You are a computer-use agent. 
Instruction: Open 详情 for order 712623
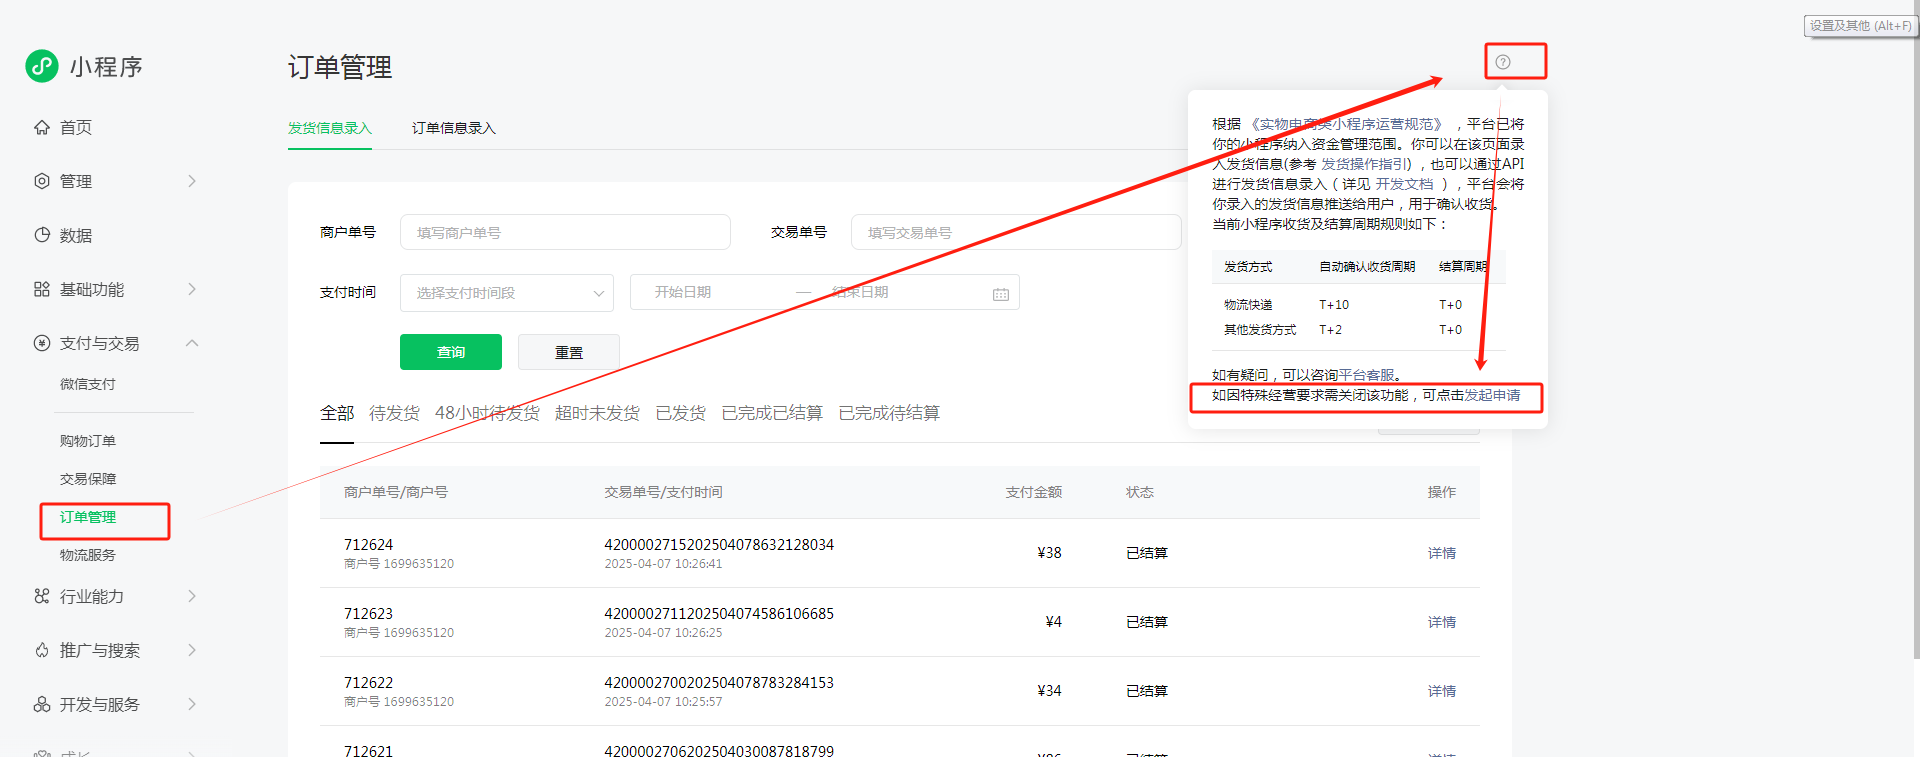click(1442, 622)
